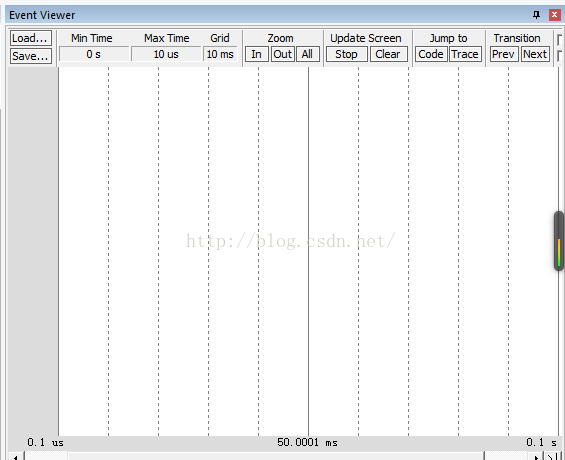Viewport: 565px width, 460px height.
Task: Click the 50.0001 ms time label
Action: tap(307, 442)
